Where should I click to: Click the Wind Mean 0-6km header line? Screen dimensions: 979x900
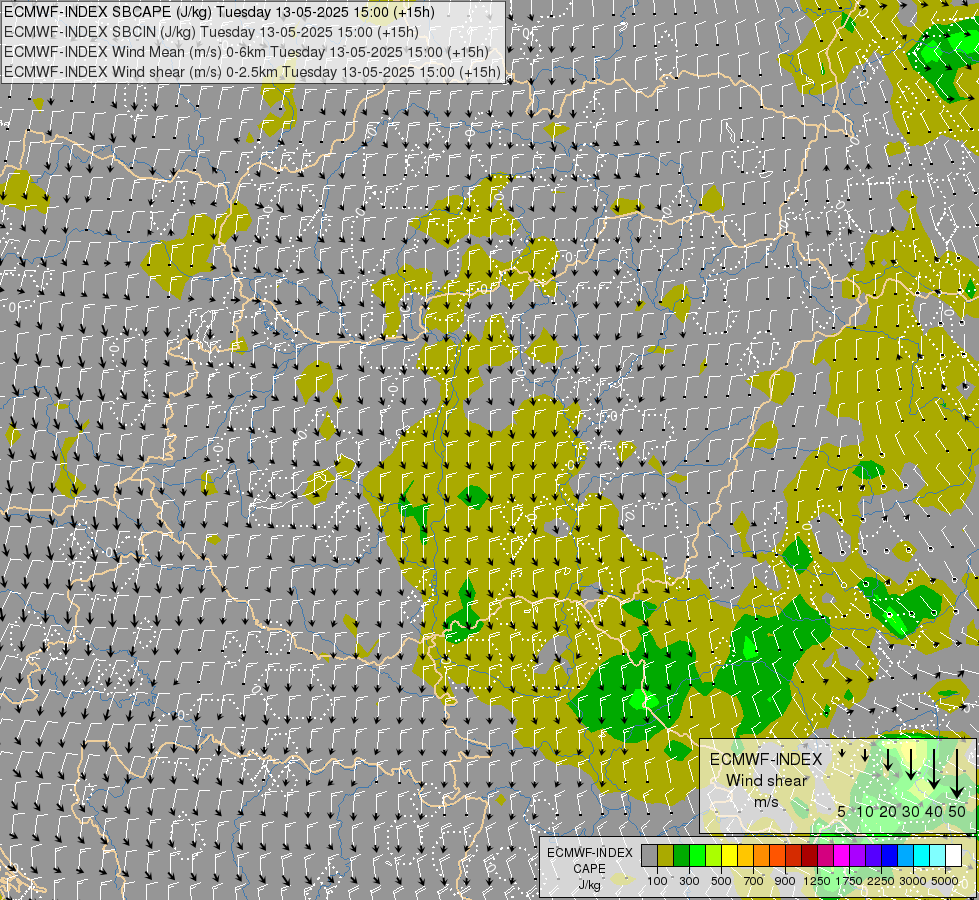pyautogui.click(x=246, y=52)
